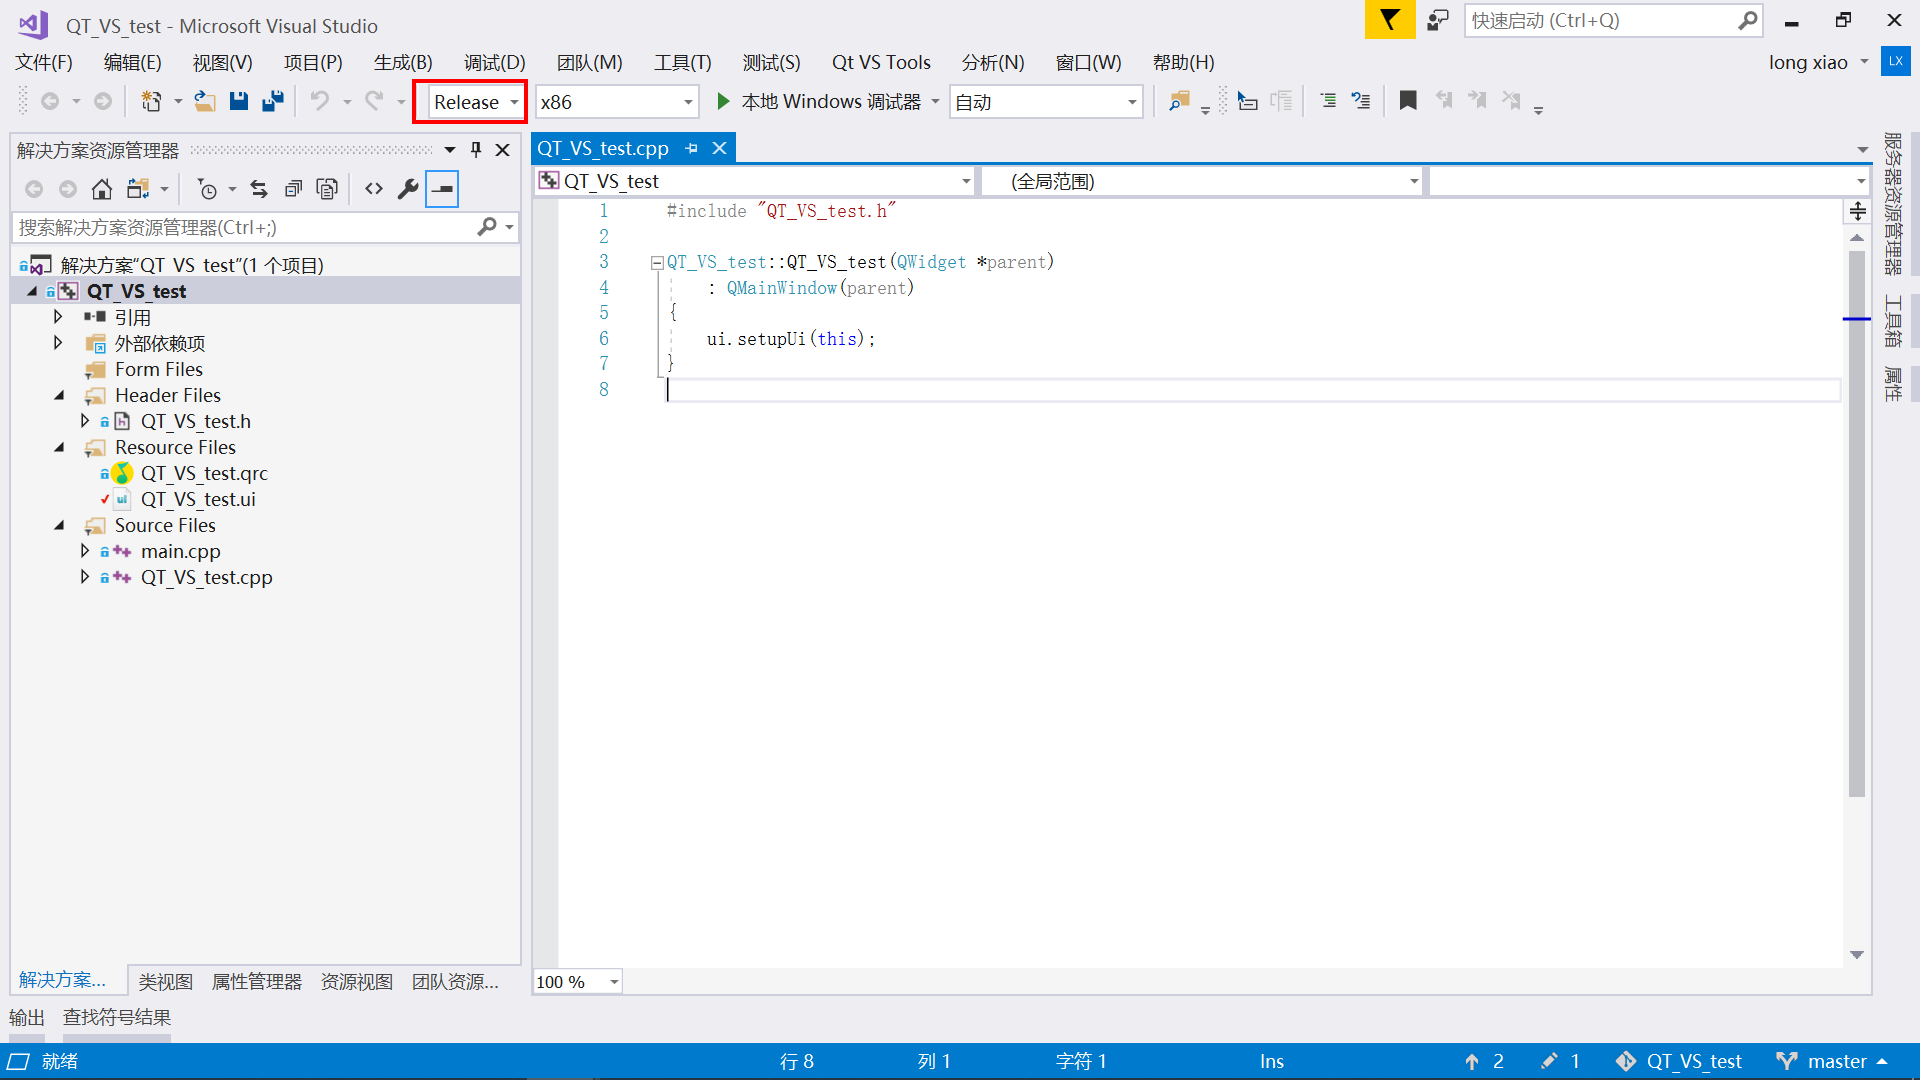Open the Release configuration dropdown
Image resolution: width=1920 pixels, height=1080 pixels.
475,102
